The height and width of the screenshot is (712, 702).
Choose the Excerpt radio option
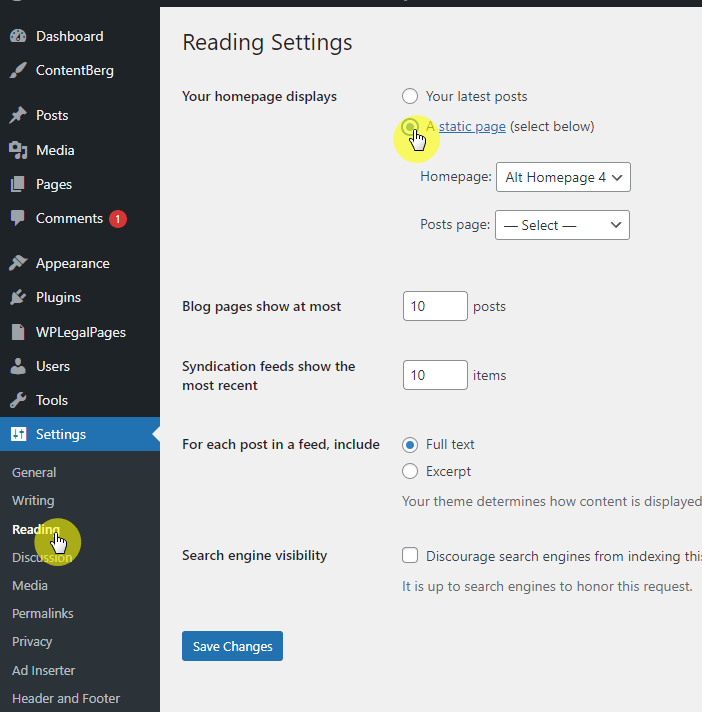tap(410, 471)
